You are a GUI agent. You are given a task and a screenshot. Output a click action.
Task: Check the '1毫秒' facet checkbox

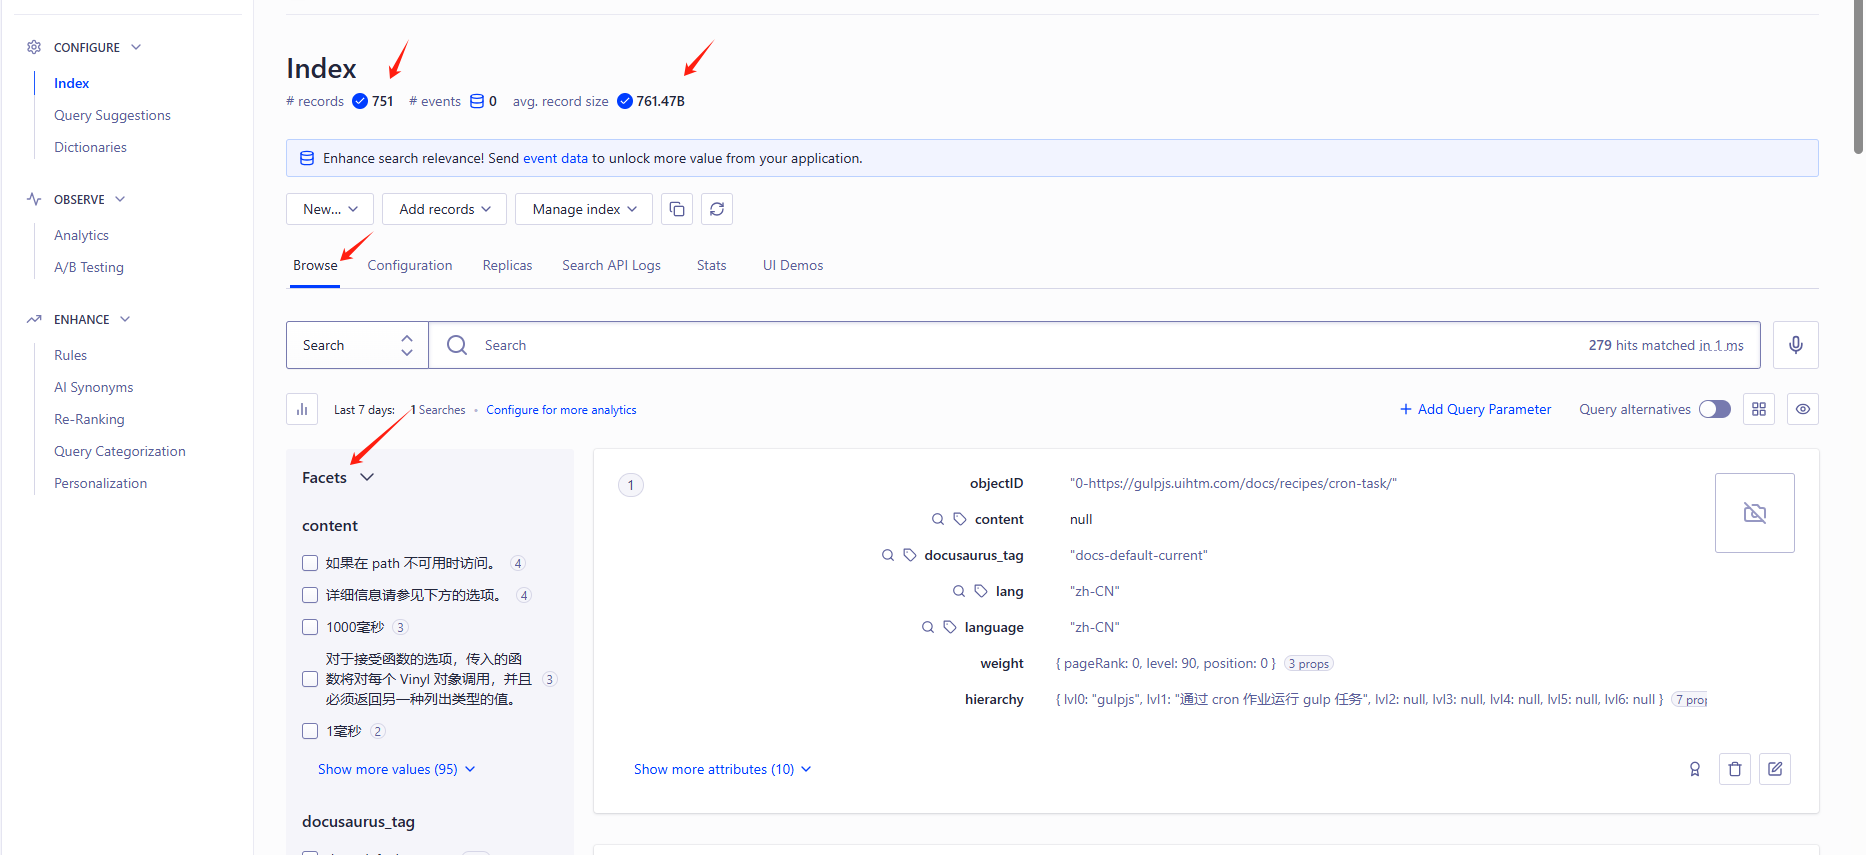click(310, 731)
